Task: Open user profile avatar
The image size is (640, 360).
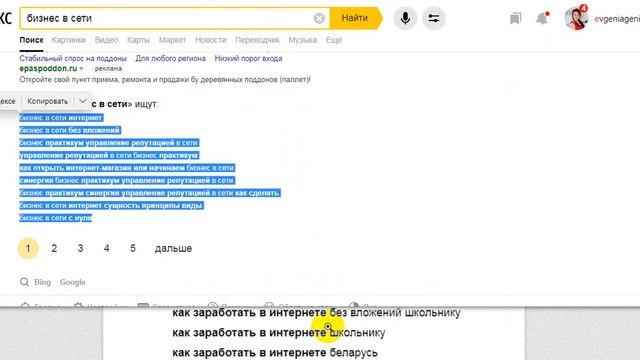Action: coord(576,18)
